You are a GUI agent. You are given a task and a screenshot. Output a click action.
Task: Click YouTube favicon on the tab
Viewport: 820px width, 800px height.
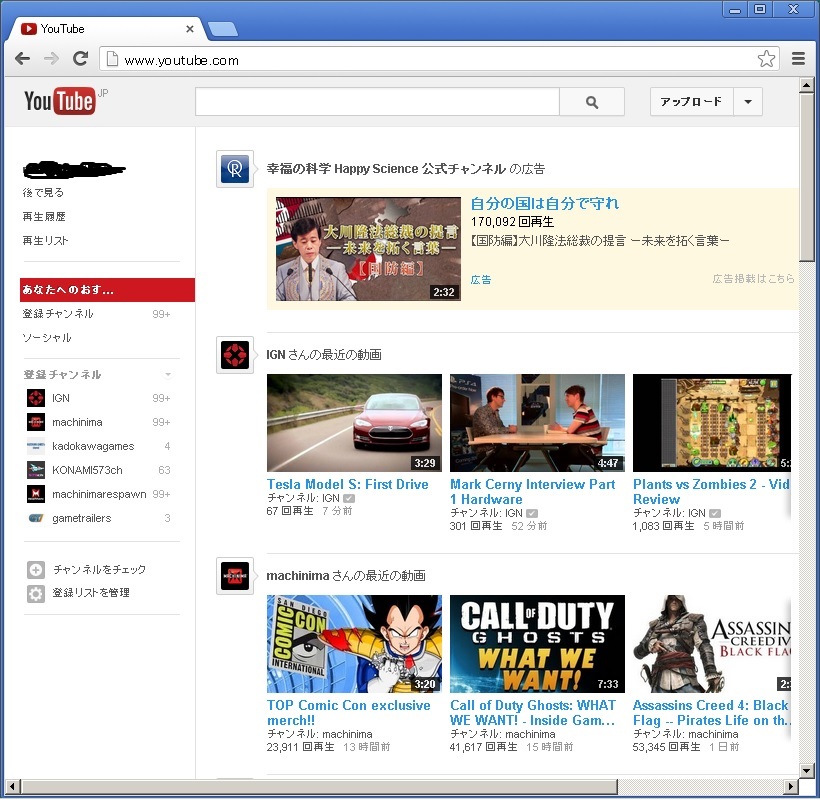tap(29, 29)
